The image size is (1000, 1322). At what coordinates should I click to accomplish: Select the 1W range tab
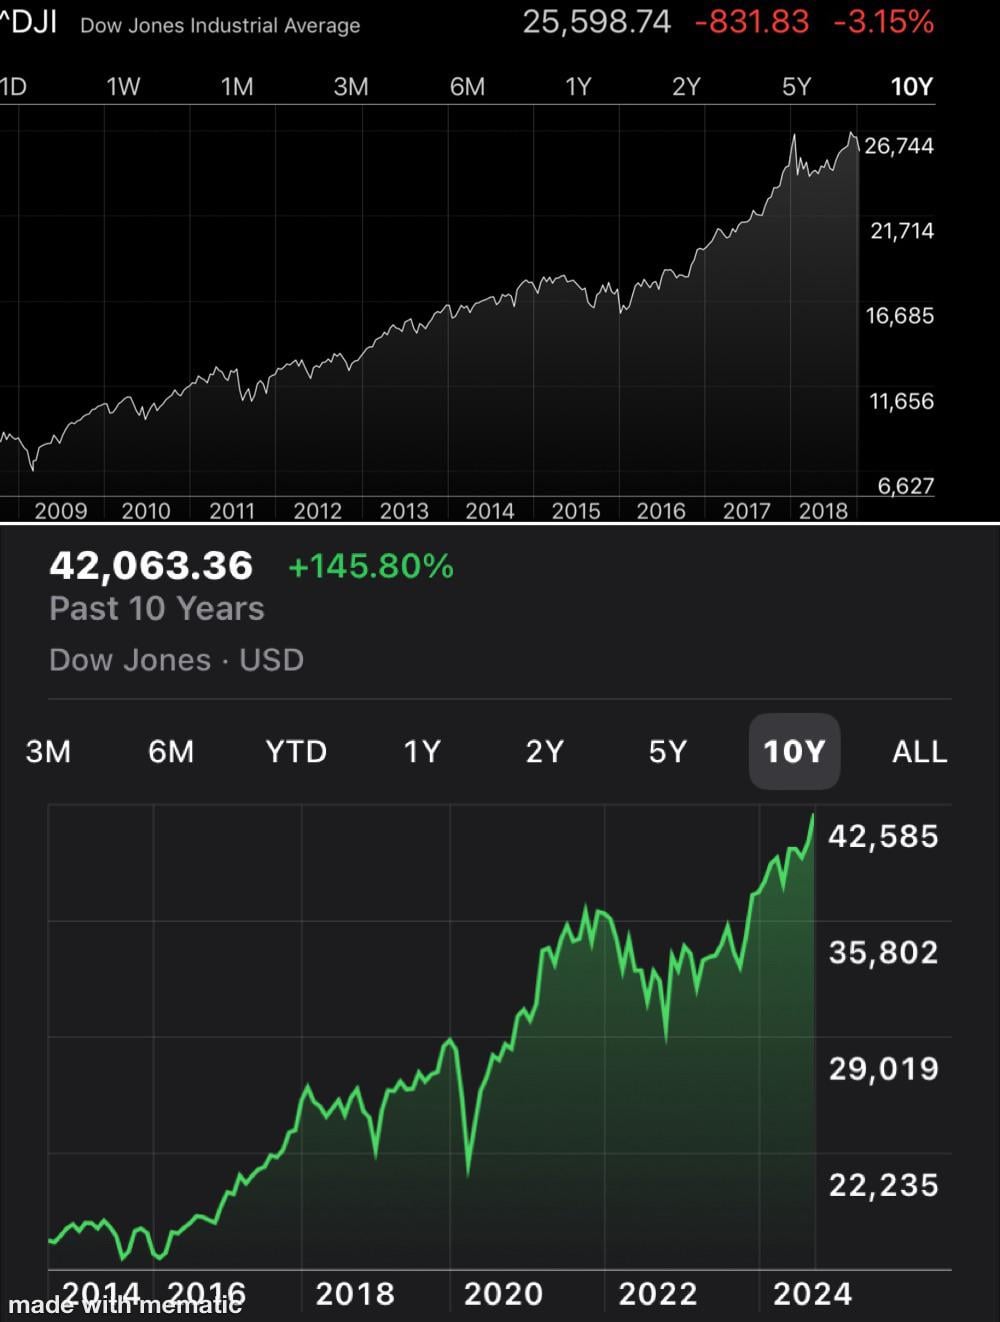pyautogui.click(x=124, y=87)
